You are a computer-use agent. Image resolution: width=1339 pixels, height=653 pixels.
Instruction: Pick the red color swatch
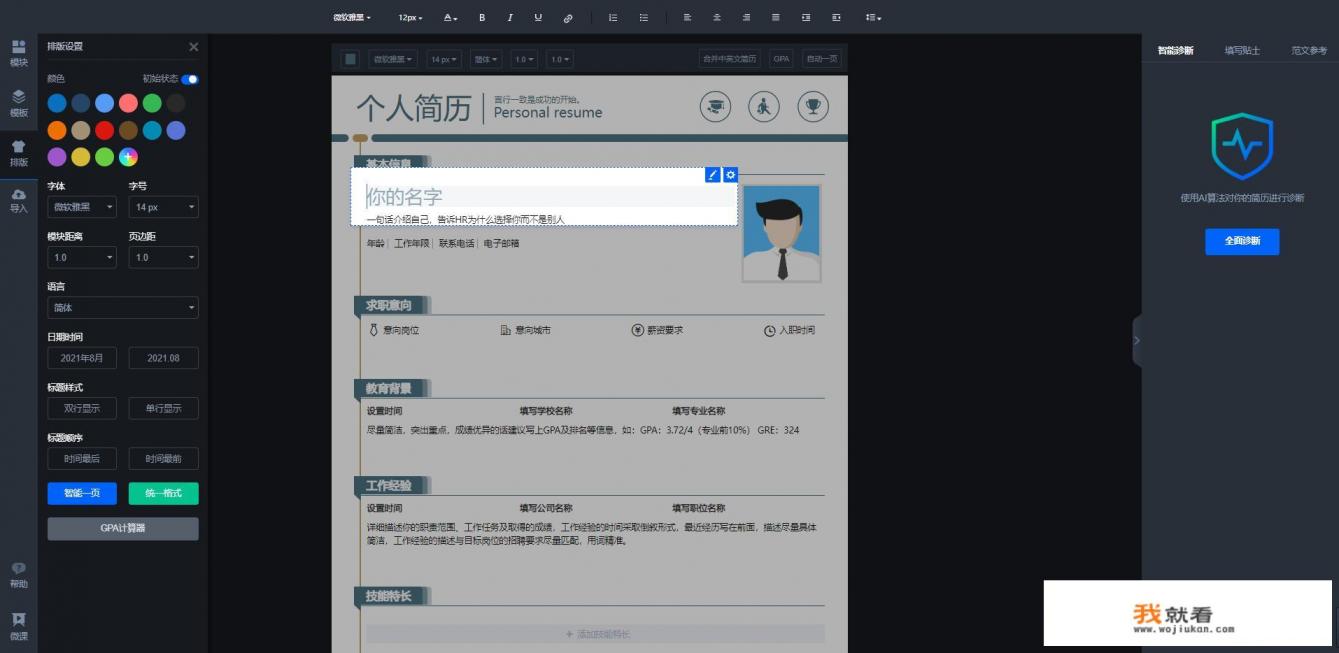coord(104,130)
